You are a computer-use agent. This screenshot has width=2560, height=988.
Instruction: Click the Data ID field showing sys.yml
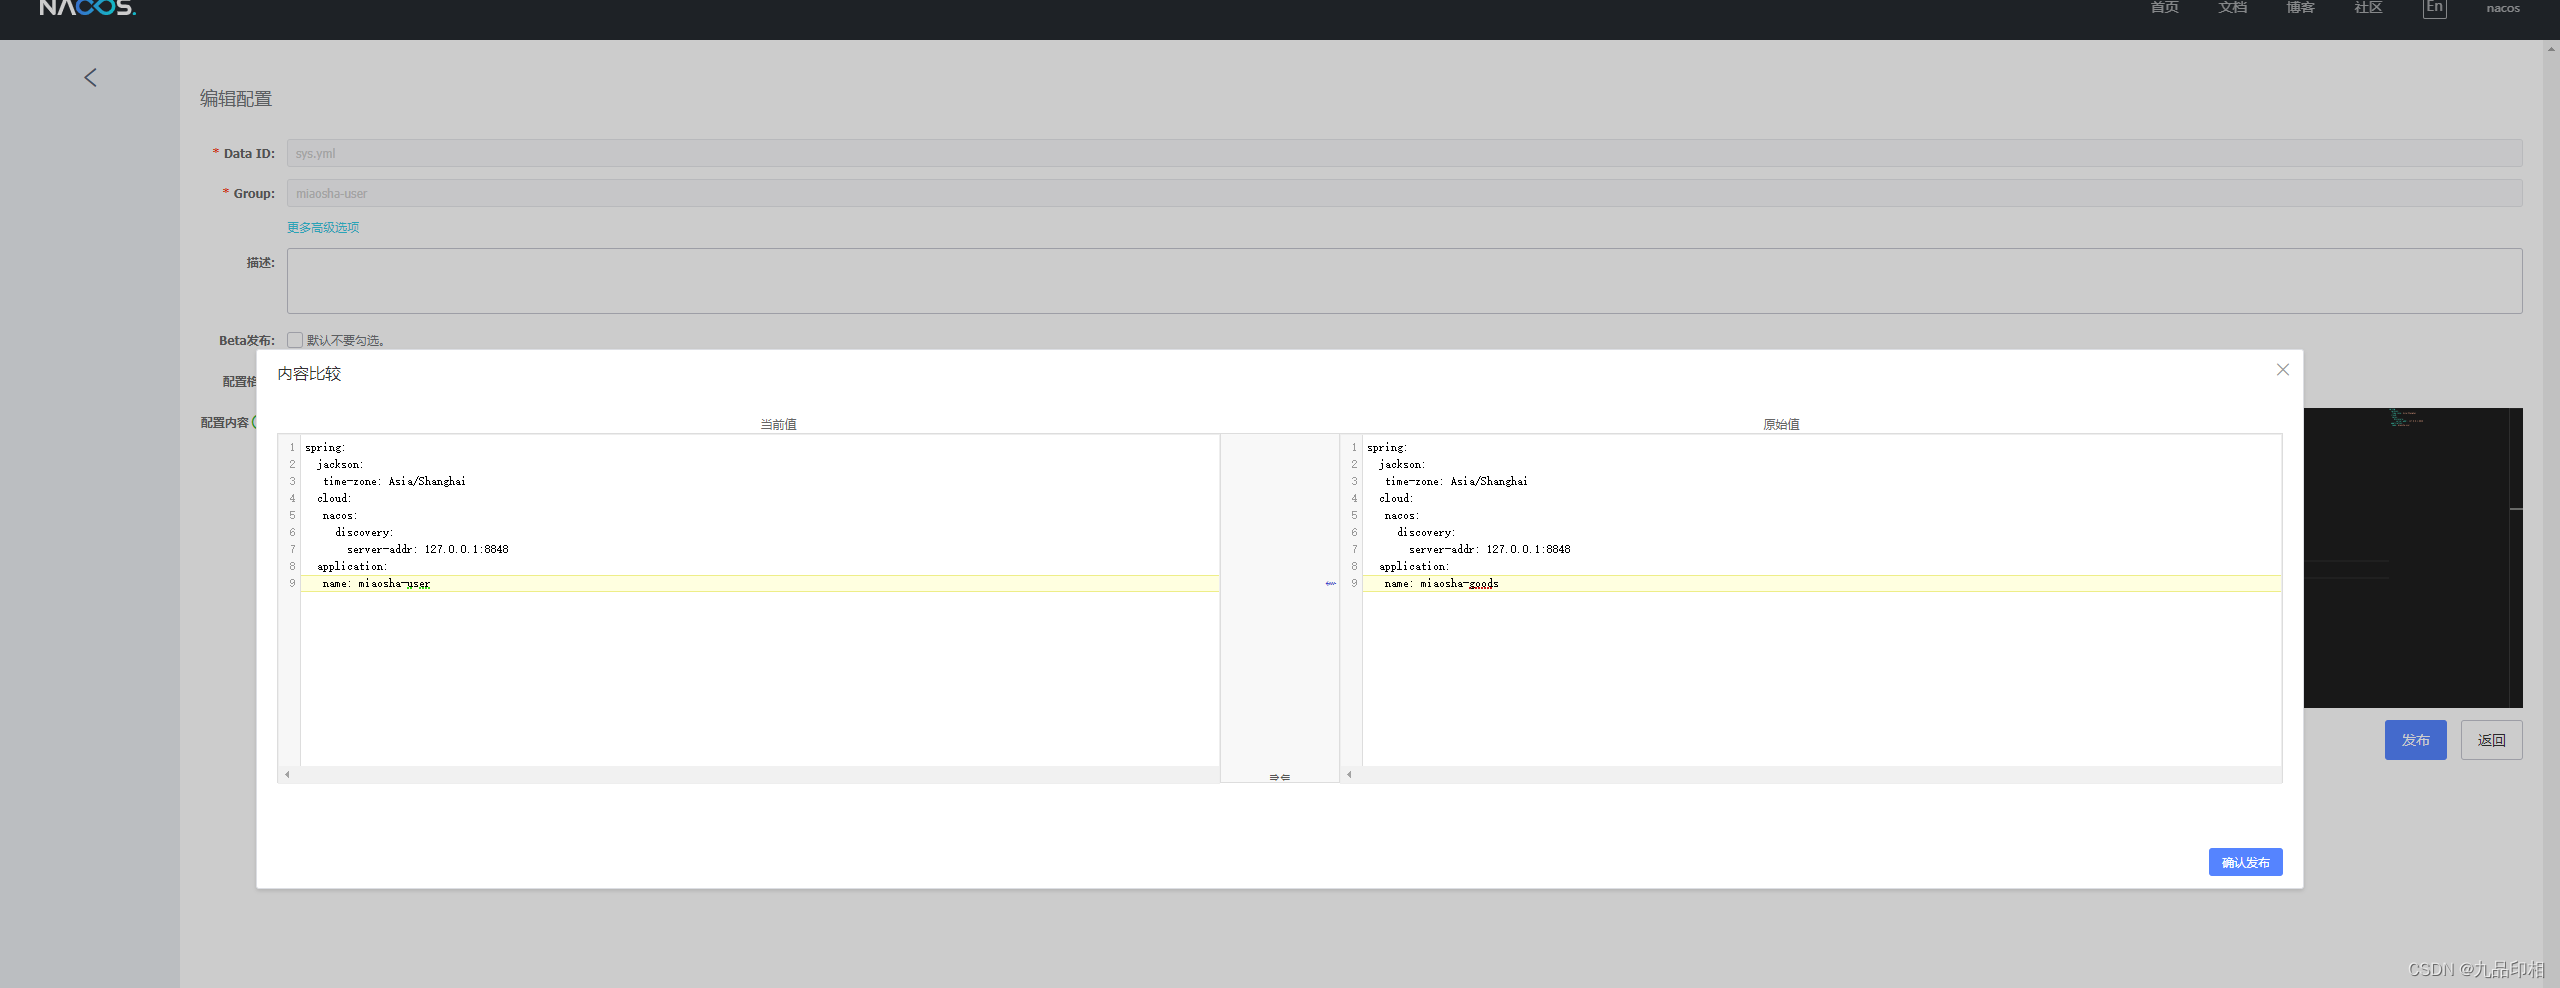1400,153
